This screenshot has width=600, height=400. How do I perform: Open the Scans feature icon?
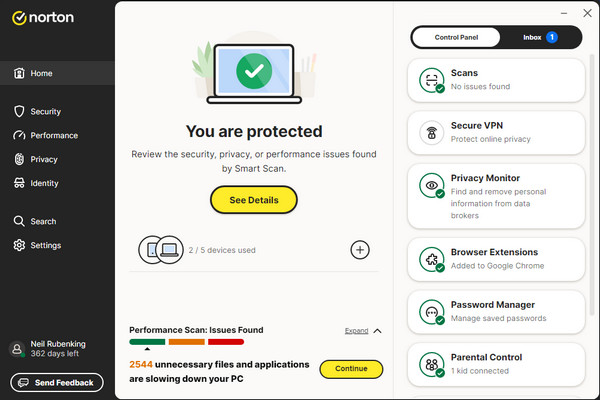432,80
